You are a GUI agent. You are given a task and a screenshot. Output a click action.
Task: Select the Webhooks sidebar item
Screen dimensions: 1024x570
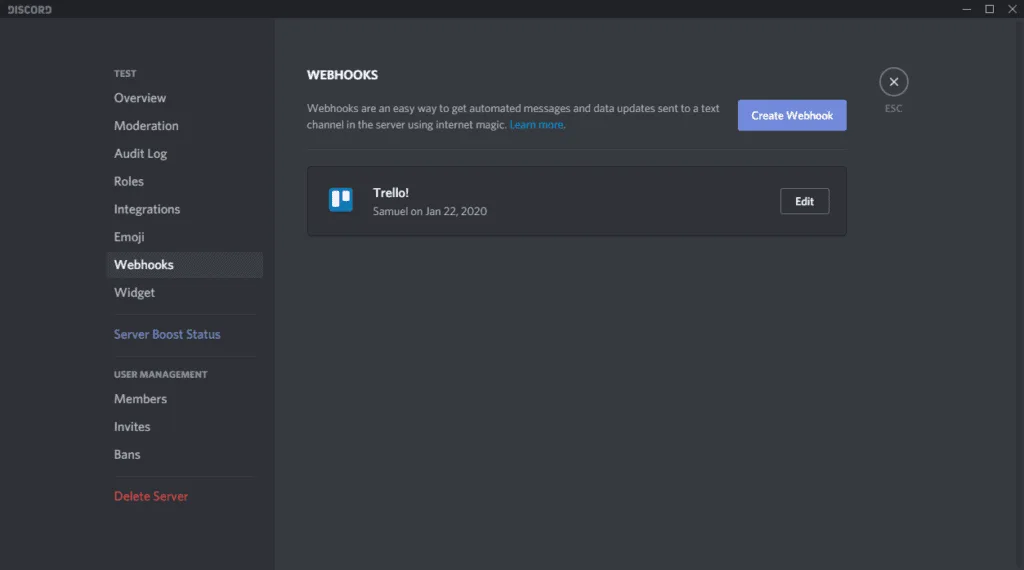click(185, 265)
